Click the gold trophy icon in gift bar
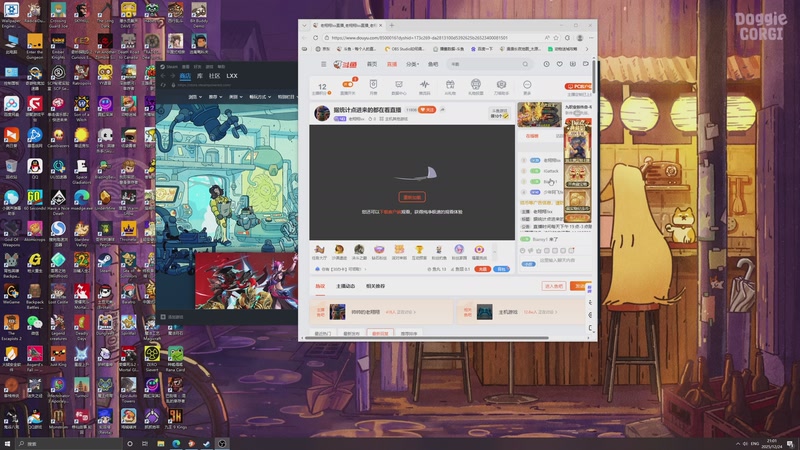 [x=419, y=249]
